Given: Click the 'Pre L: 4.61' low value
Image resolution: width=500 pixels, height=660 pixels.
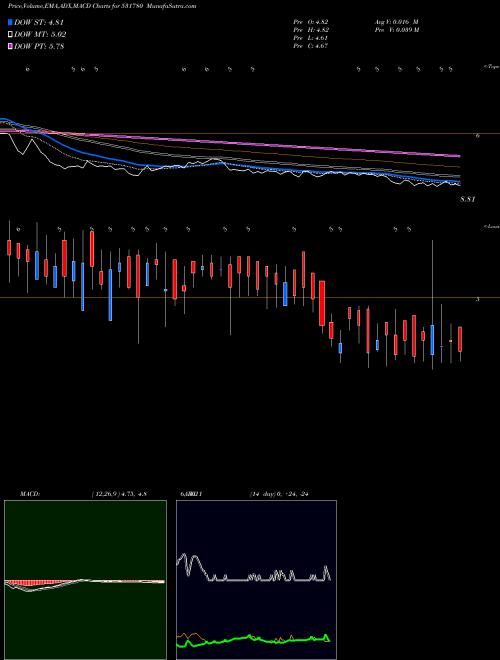Looking at the screenshot, I should (x=311, y=38).
